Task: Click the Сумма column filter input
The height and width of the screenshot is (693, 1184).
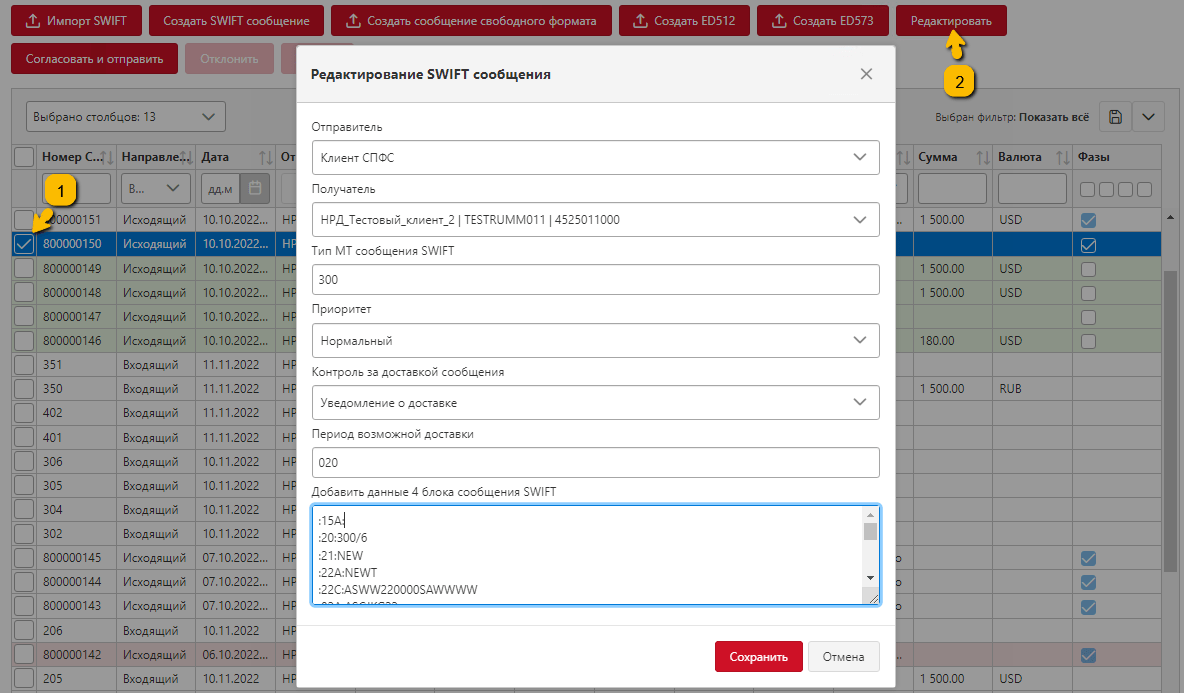Action: (951, 188)
